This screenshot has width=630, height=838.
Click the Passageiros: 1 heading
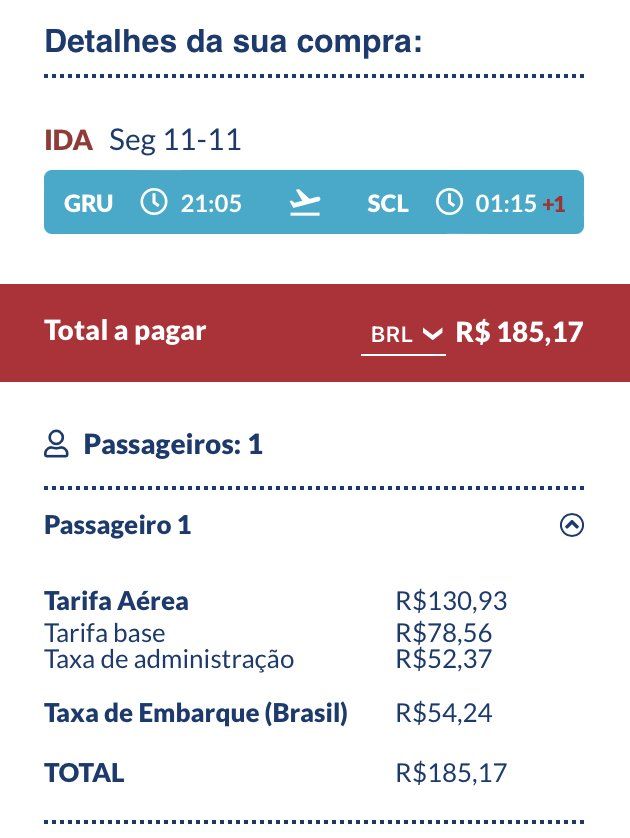(173, 444)
